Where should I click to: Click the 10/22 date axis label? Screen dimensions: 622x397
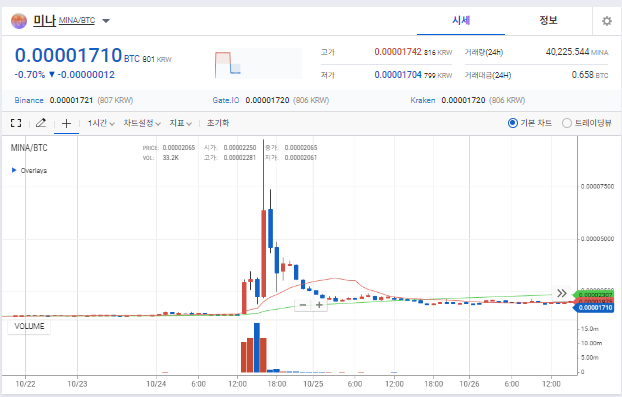(25, 384)
